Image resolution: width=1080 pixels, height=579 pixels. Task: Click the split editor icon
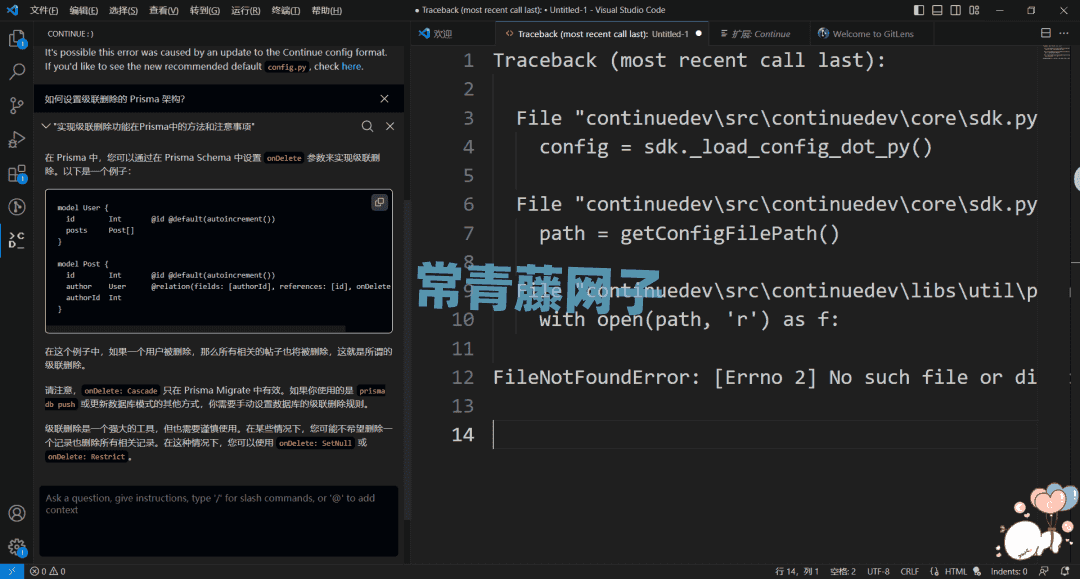pos(1046,33)
